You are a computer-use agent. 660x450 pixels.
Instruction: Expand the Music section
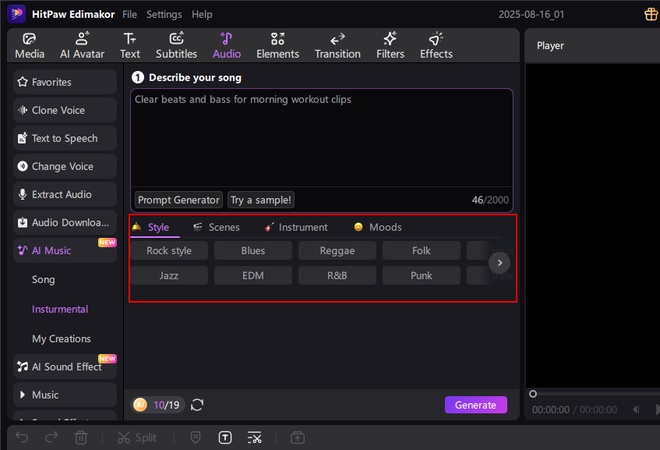coord(65,395)
